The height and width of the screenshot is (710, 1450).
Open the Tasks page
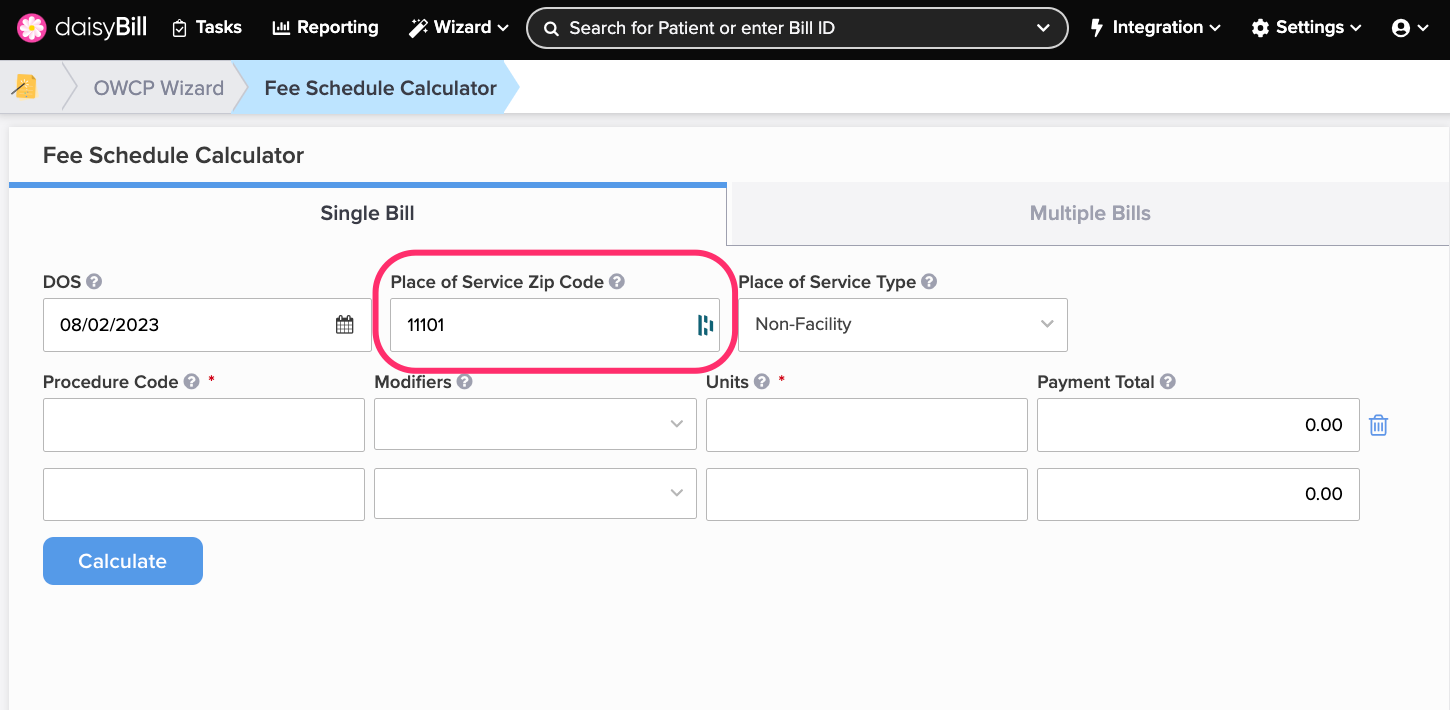(207, 28)
